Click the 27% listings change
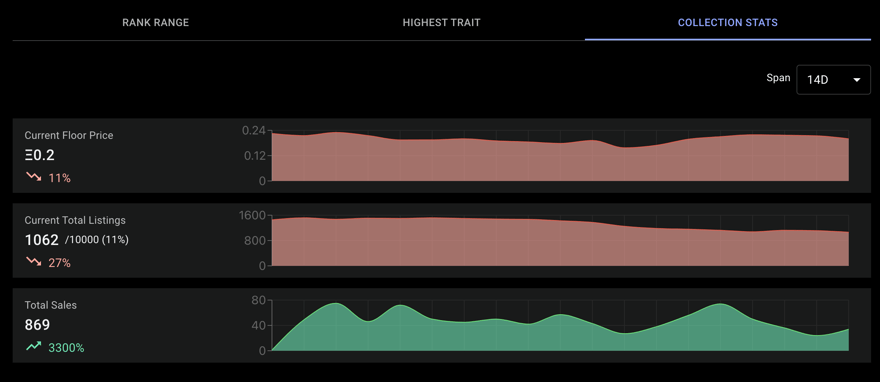880x382 pixels. coord(59,263)
